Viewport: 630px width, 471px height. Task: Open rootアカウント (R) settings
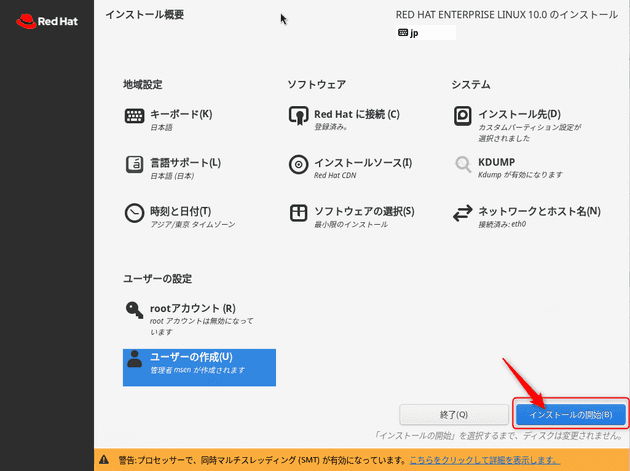pyautogui.click(x=192, y=308)
